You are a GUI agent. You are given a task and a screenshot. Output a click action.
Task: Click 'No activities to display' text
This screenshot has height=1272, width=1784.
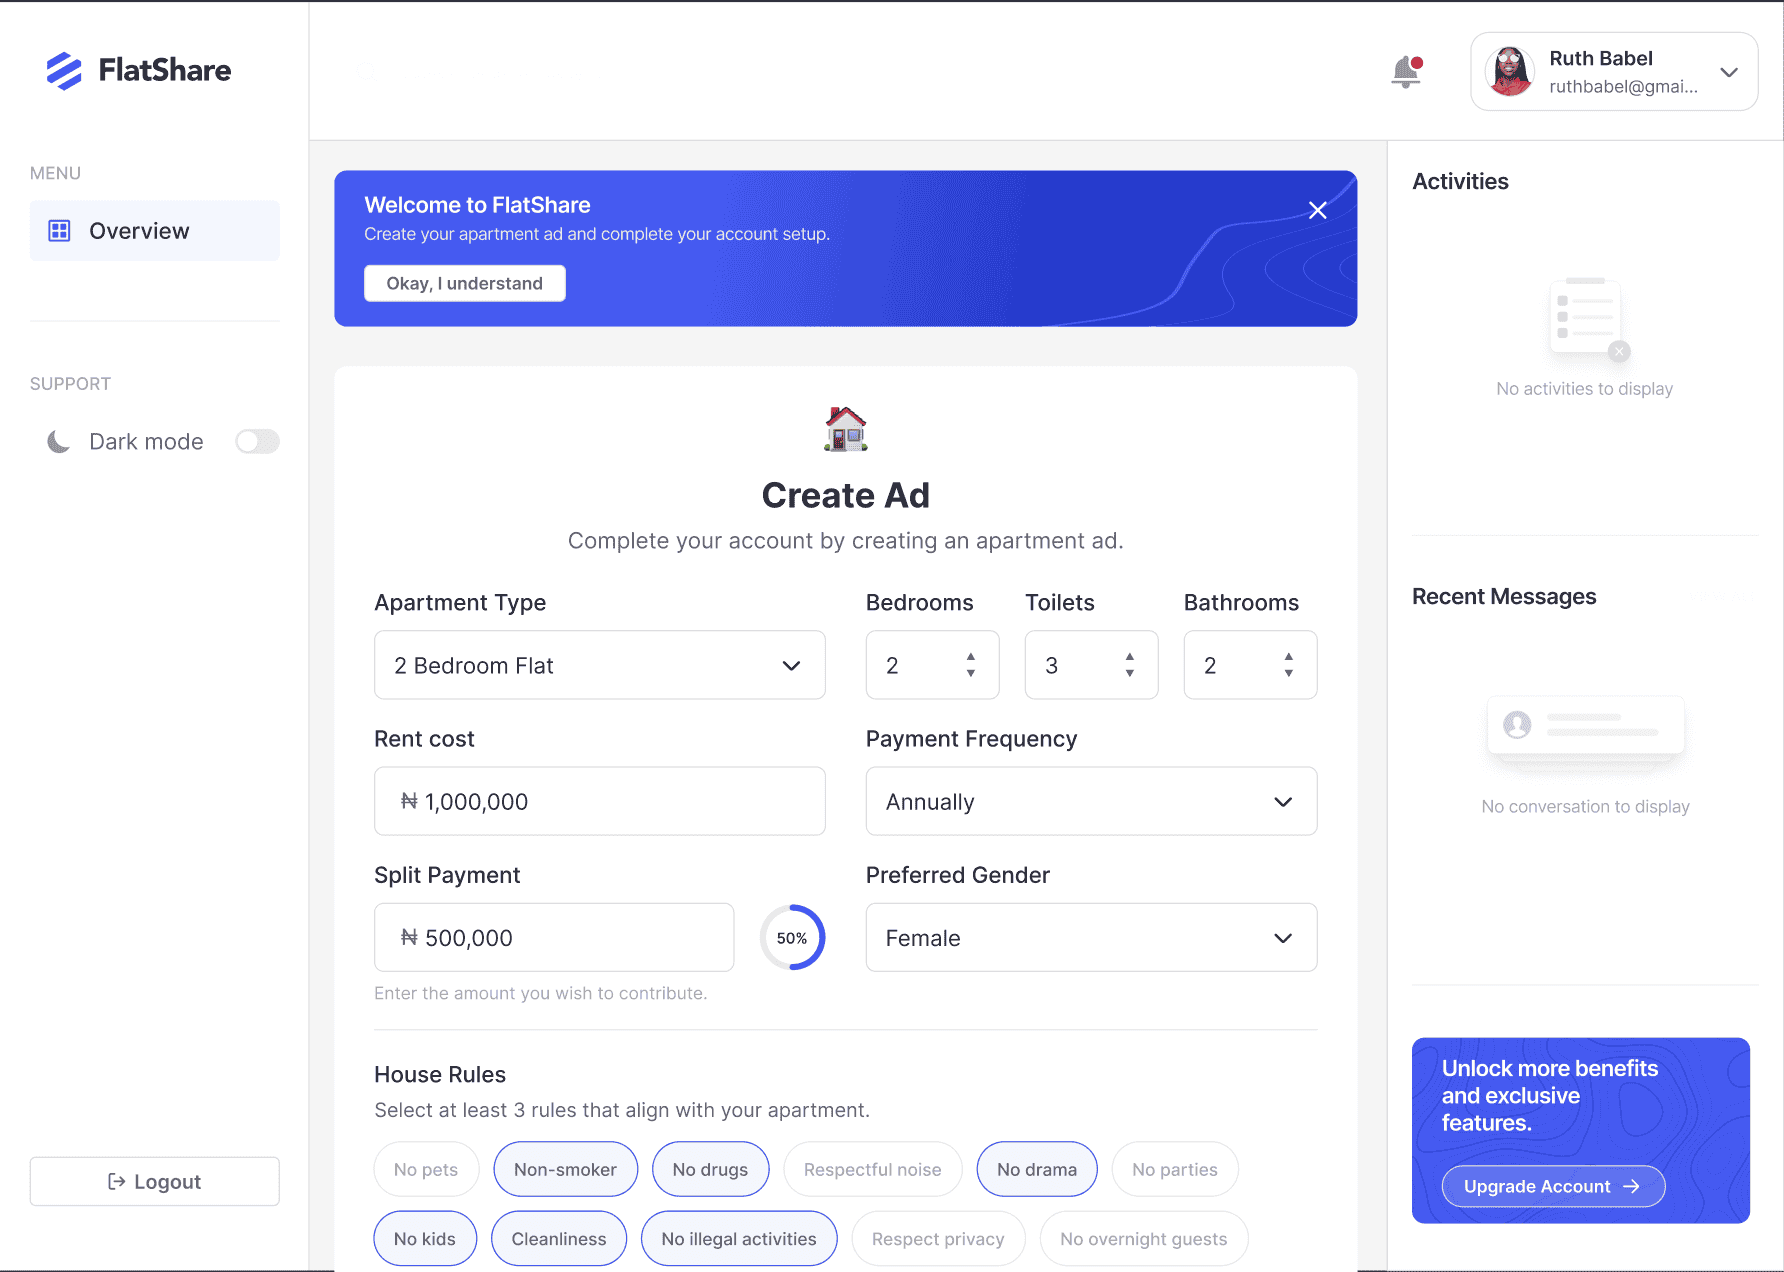click(x=1585, y=389)
